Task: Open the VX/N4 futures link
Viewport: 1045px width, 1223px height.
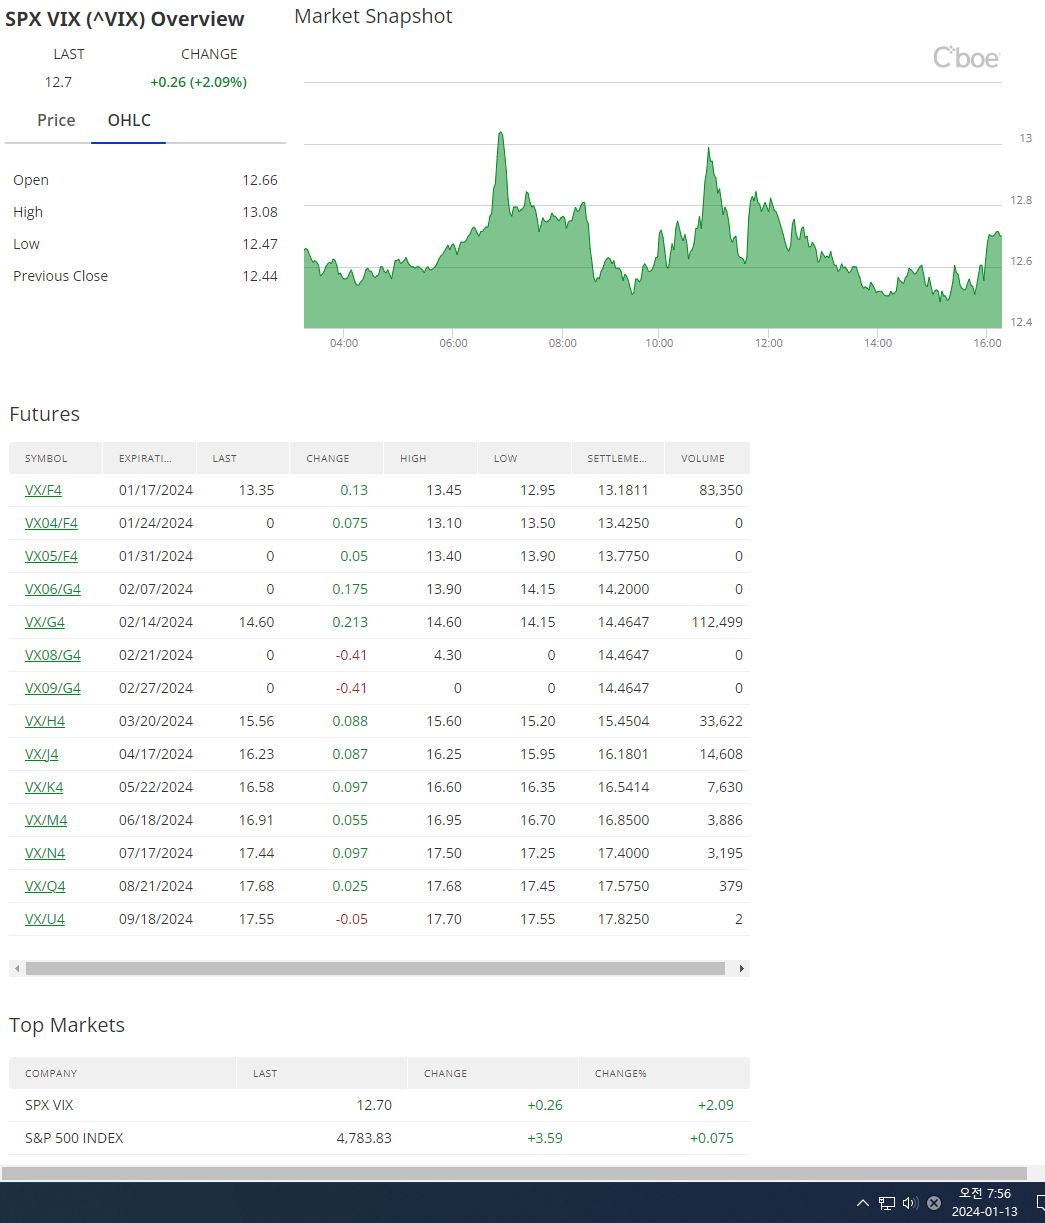Action: click(x=45, y=853)
